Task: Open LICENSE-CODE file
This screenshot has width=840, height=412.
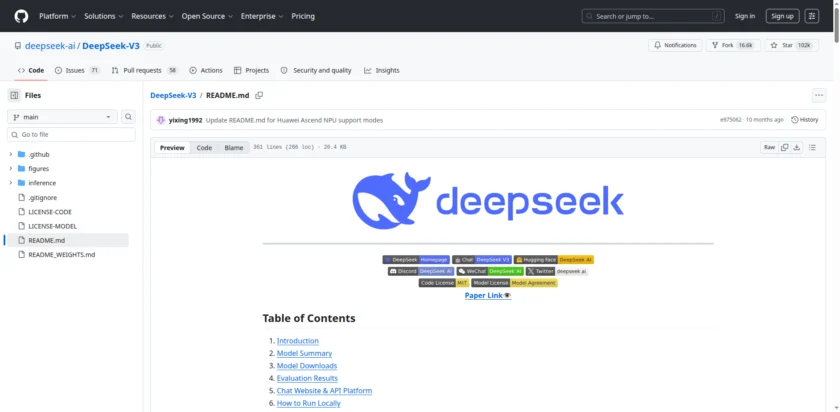Action: 50,212
